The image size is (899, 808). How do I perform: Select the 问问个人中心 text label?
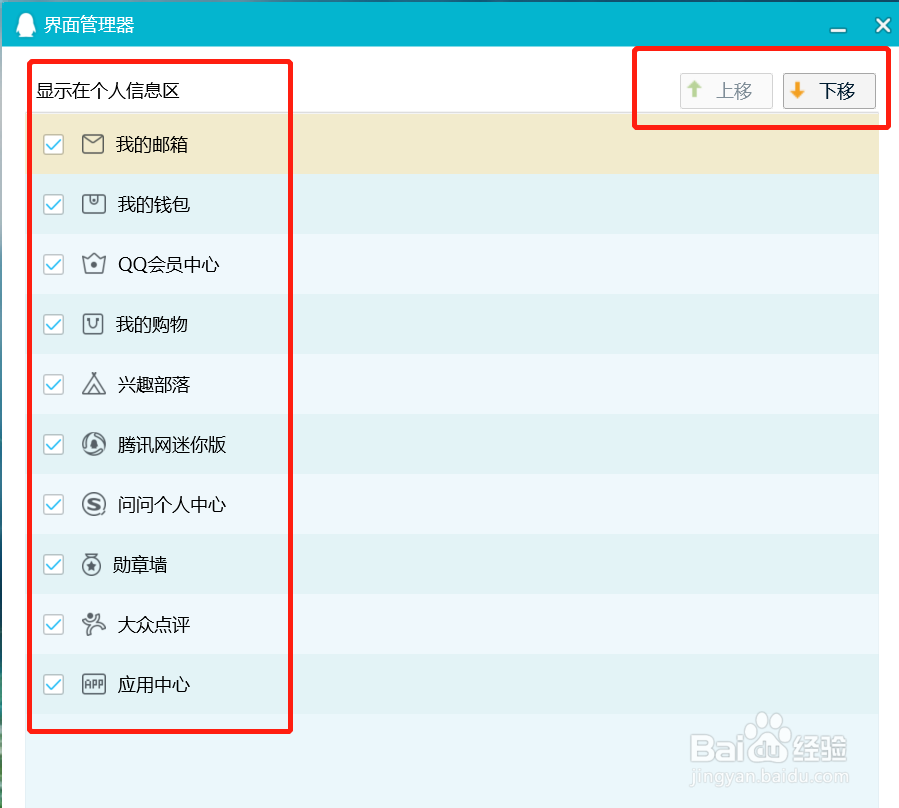(x=172, y=505)
